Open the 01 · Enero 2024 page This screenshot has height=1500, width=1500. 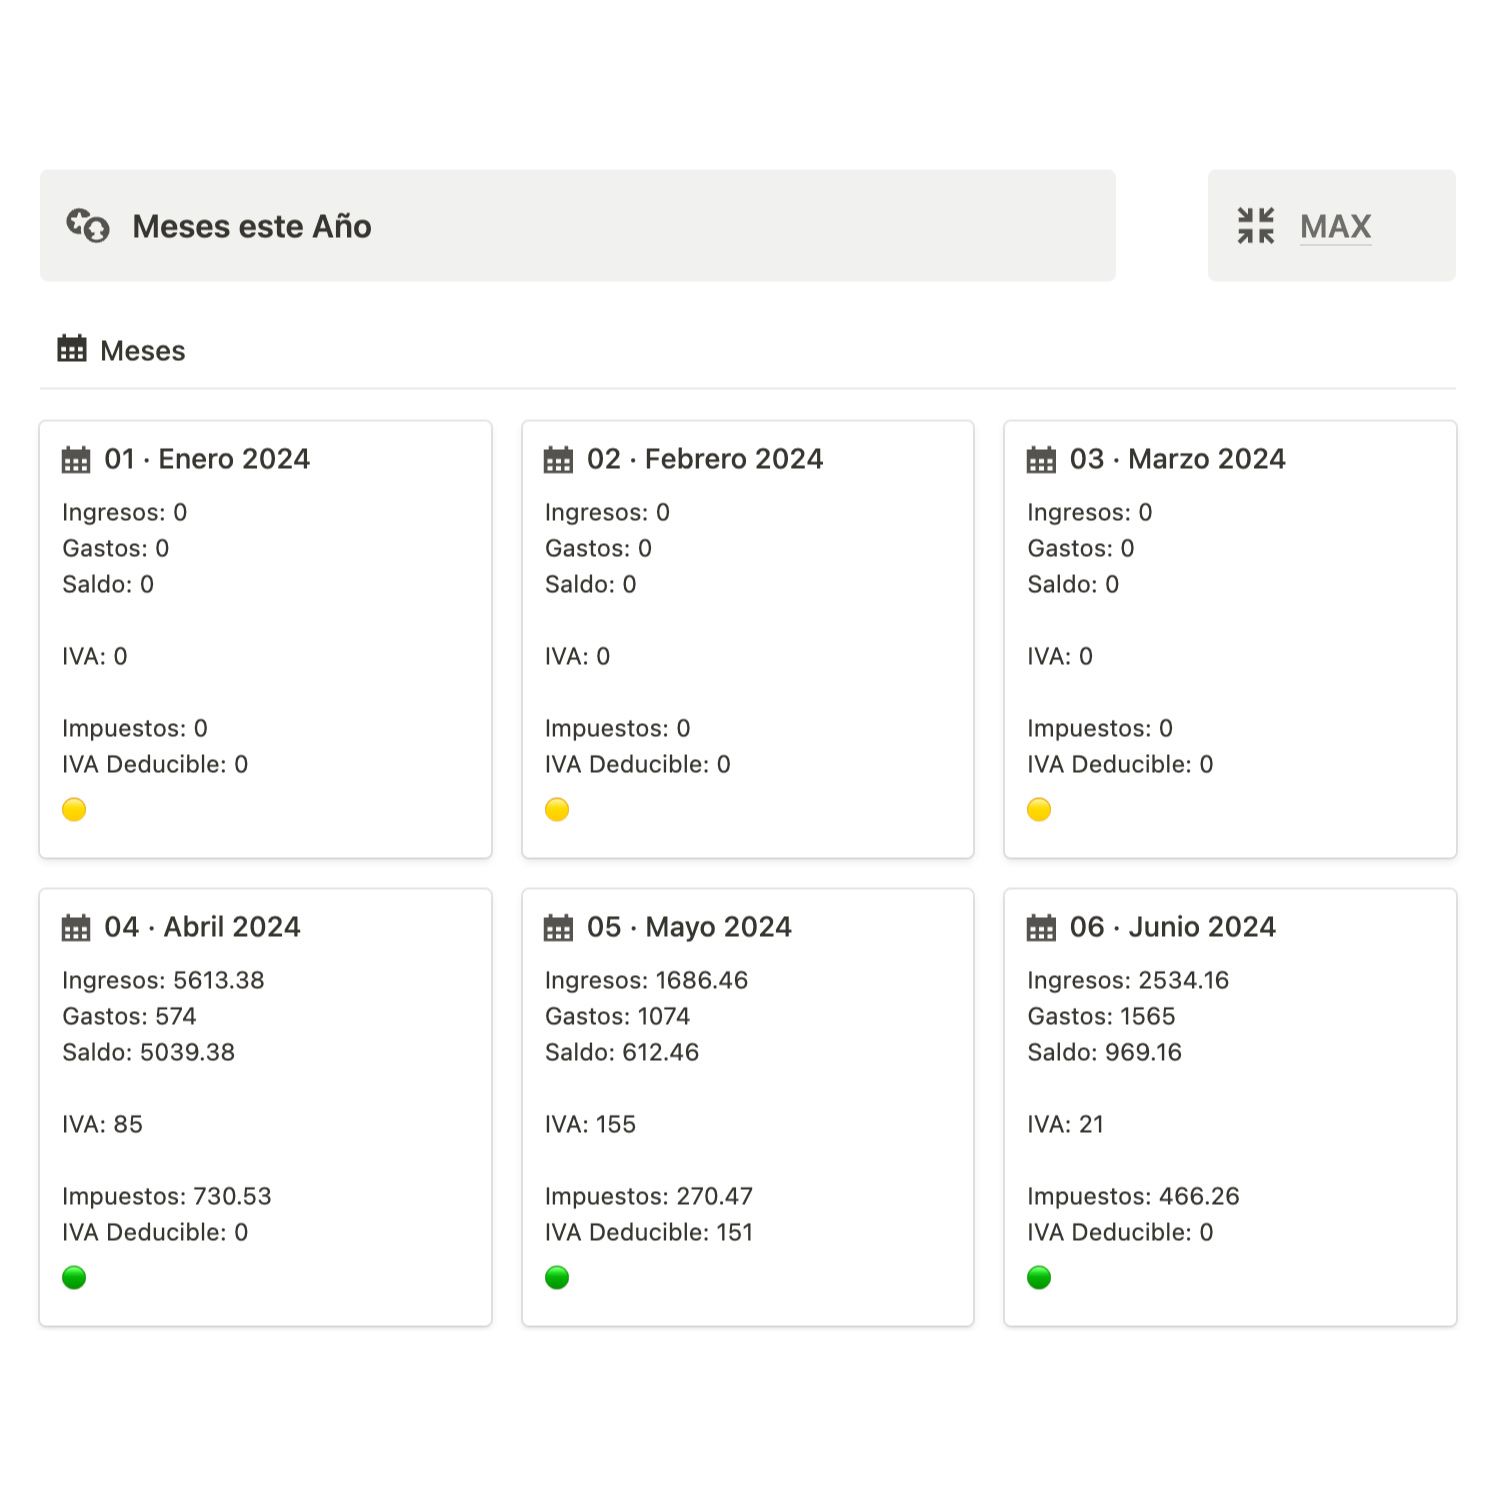pyautogui.click(x=207, y=459)
